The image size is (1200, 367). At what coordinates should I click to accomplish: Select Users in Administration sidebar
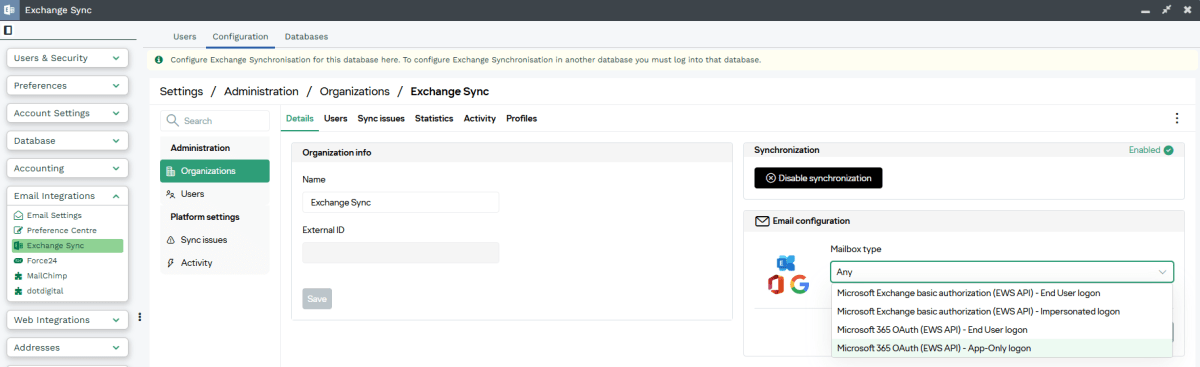(192, 194)
